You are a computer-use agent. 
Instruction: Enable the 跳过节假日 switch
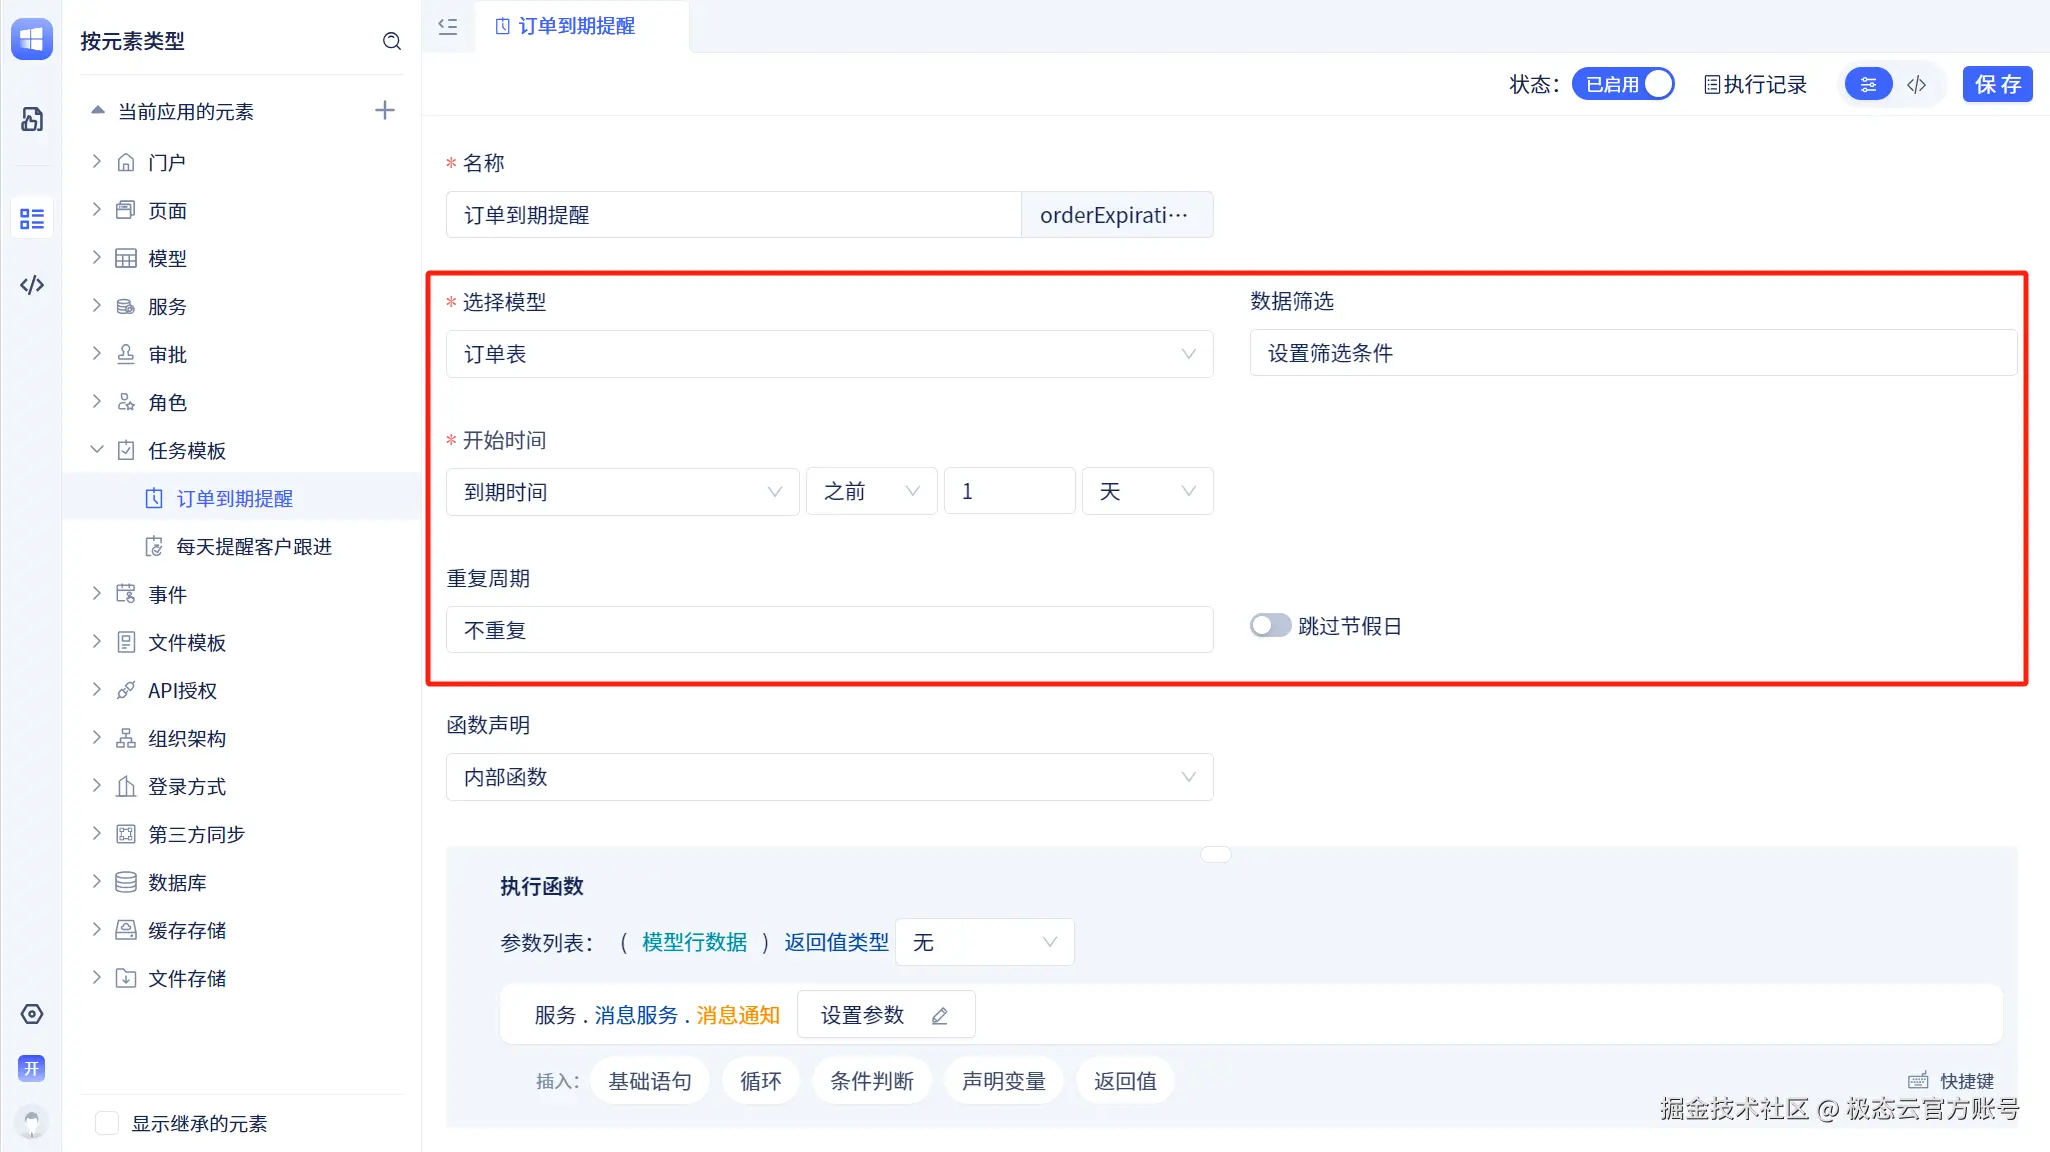click(x=1270, y=626)
